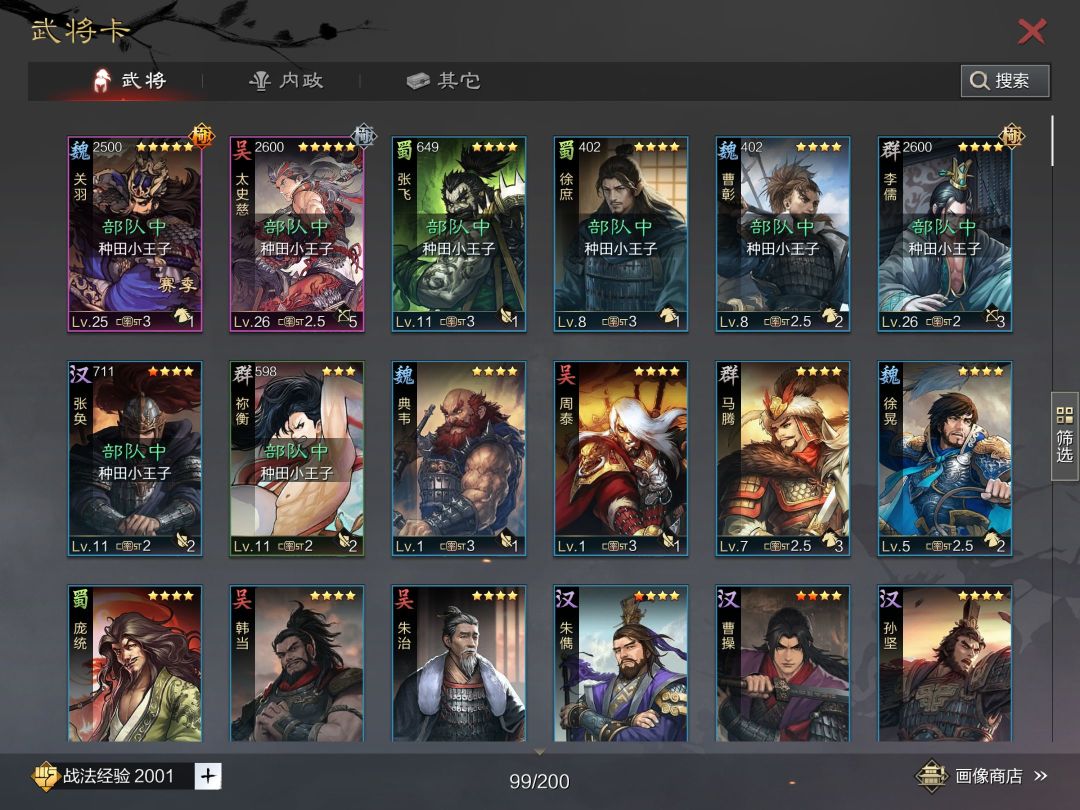Select the 朱治 general card
Viewport: 1080px width, 810px height.
[x=459, y=663]
